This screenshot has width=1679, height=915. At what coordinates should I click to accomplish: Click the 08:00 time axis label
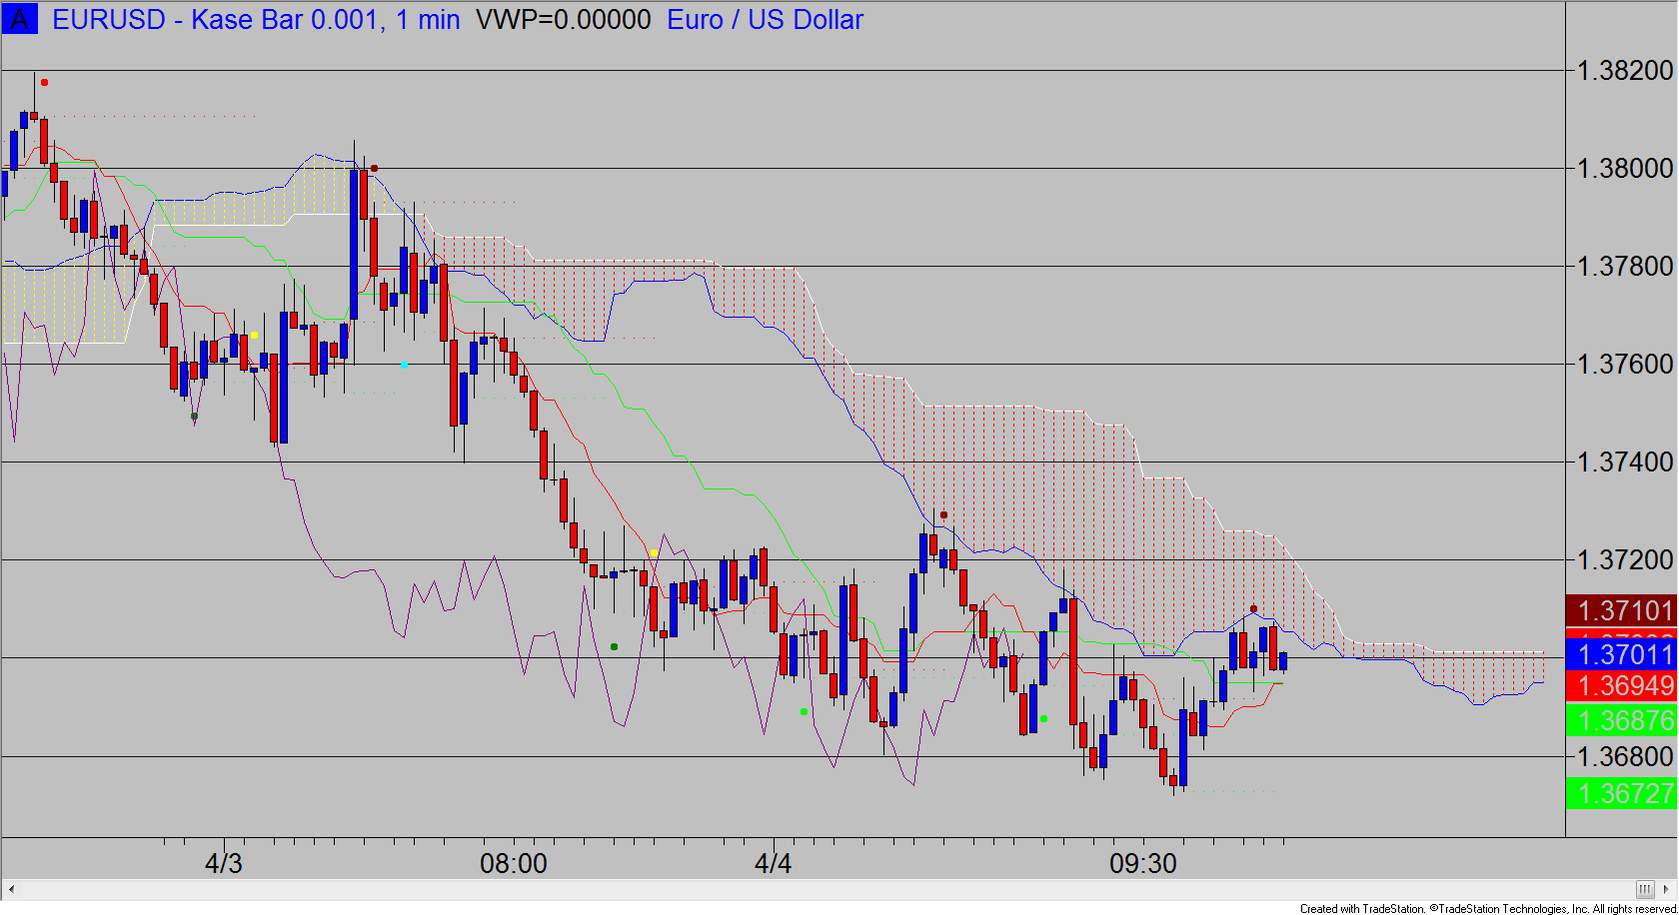point(514,863)
